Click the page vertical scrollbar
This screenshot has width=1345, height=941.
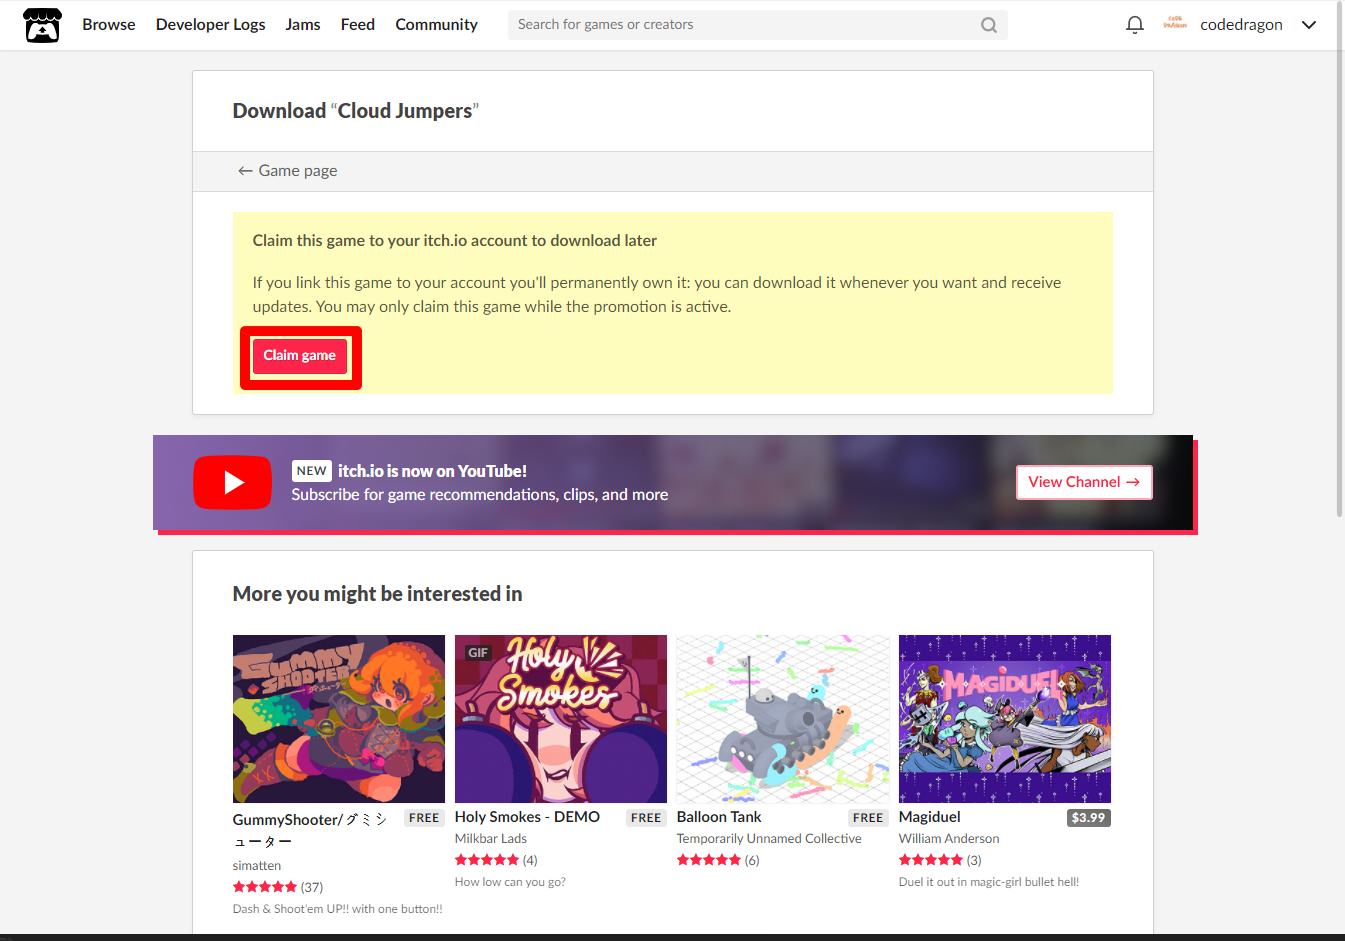click(x=1340, y=260)
